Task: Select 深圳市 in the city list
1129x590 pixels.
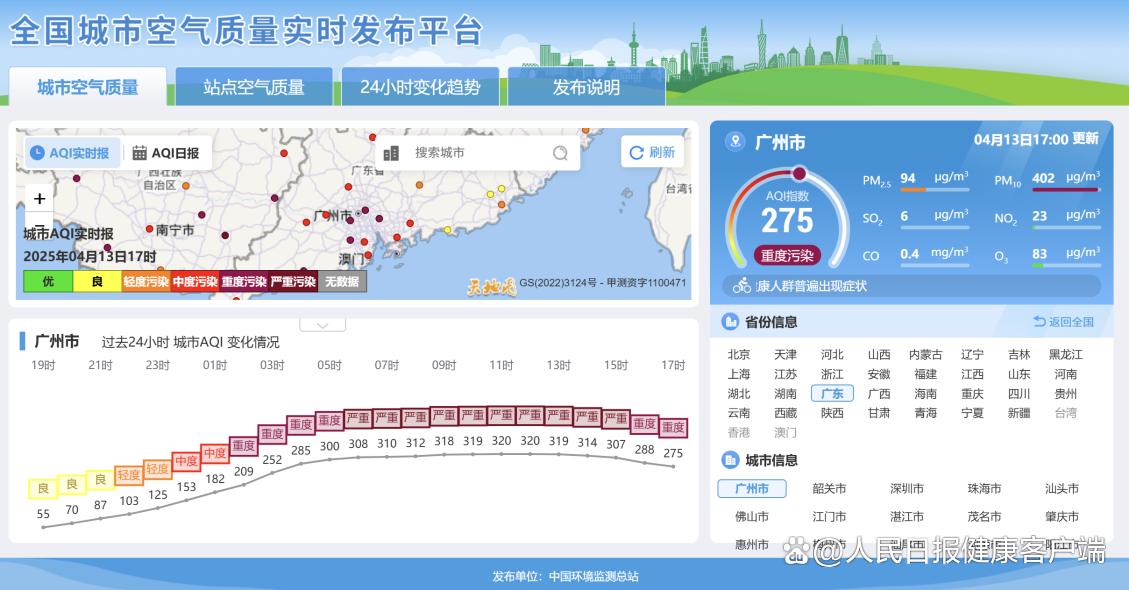Action: (907, 489)
